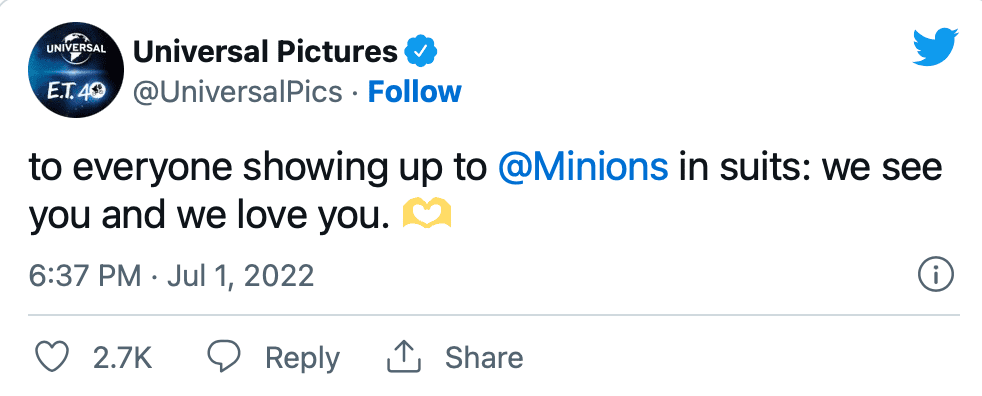The width and height of the screenshot is (982, 396).
Task: Click the Universal Pictures display name
Action: [266, 52]
